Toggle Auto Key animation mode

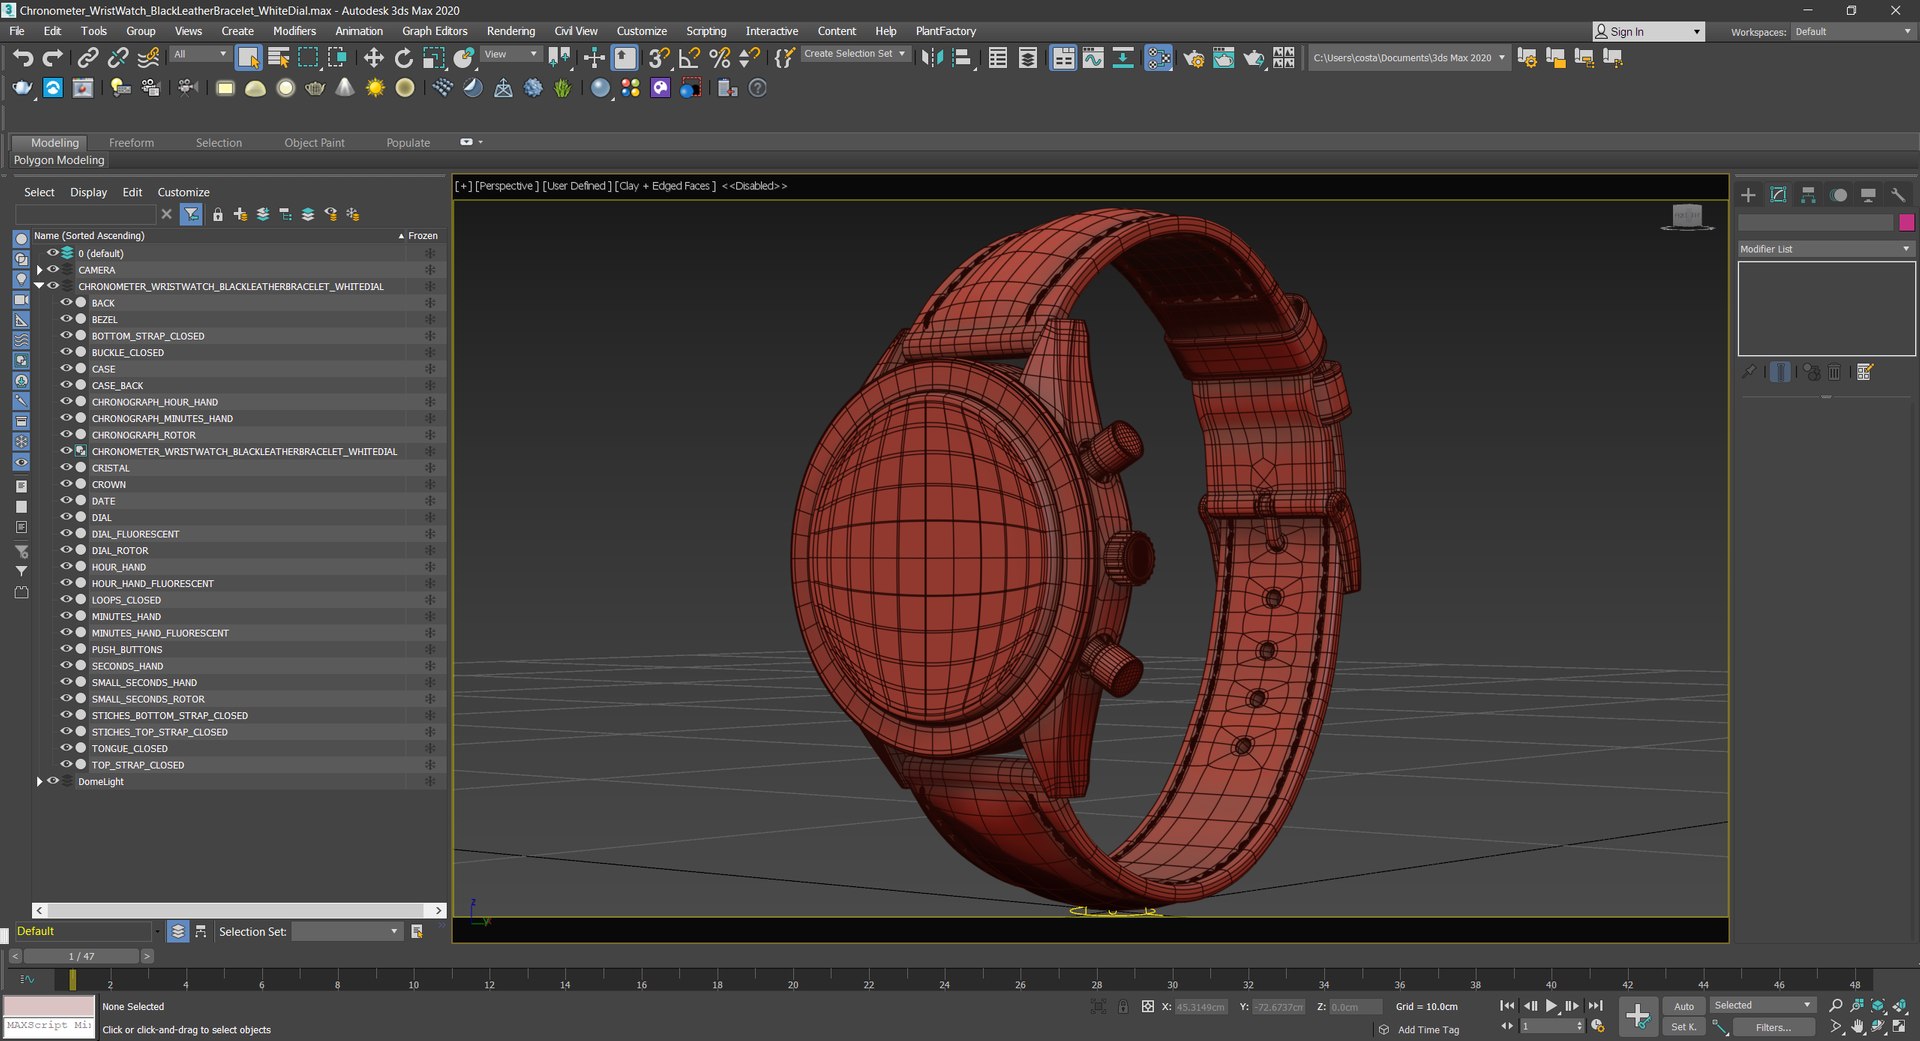(1684, 1006)
